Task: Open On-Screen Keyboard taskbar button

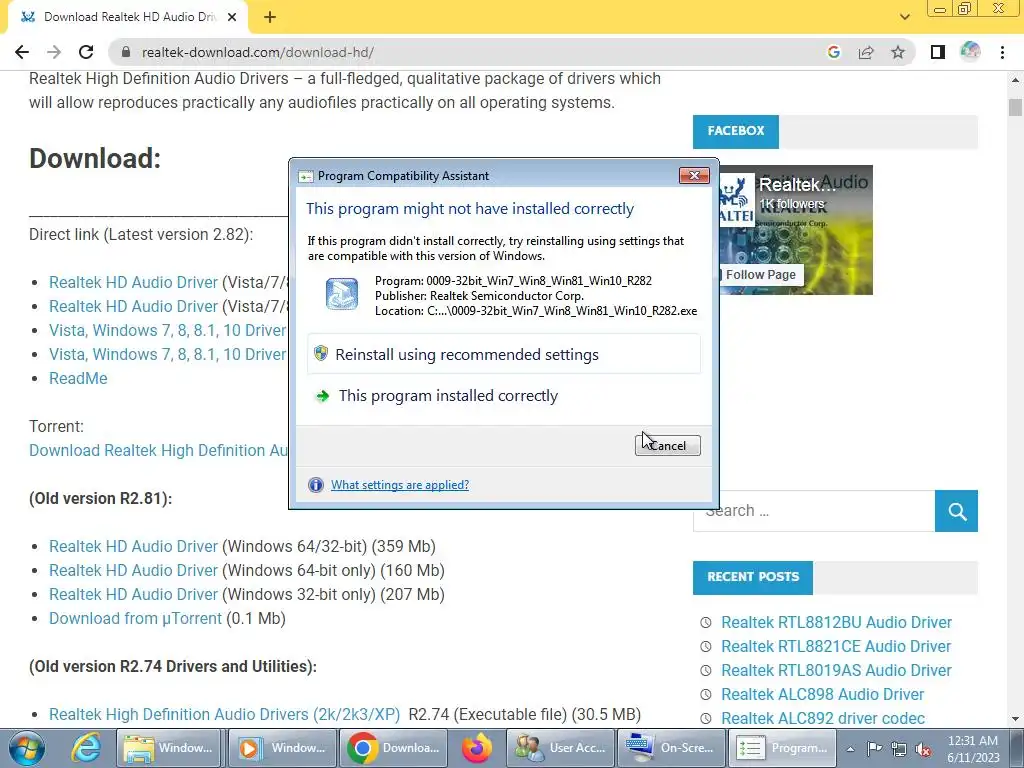Action: pyautogui.click(x=671, y=748)
